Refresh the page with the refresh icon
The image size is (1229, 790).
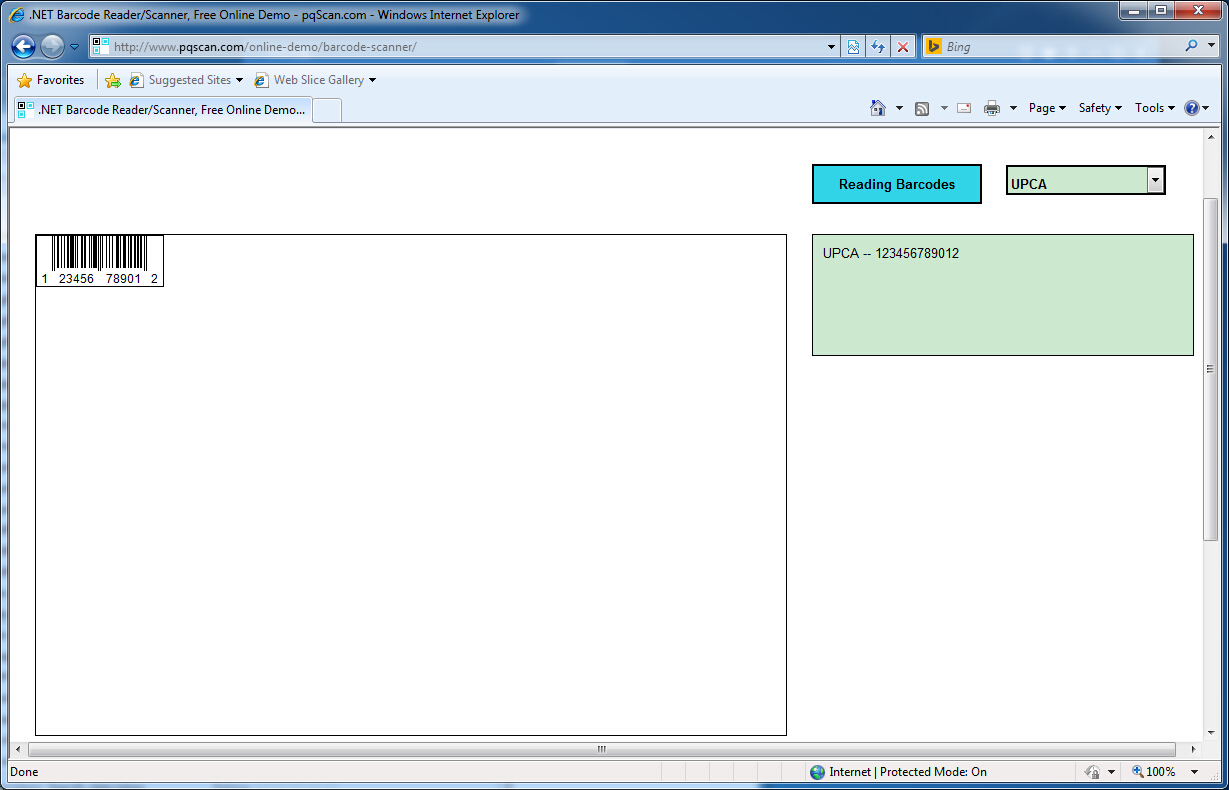(878, 47)
